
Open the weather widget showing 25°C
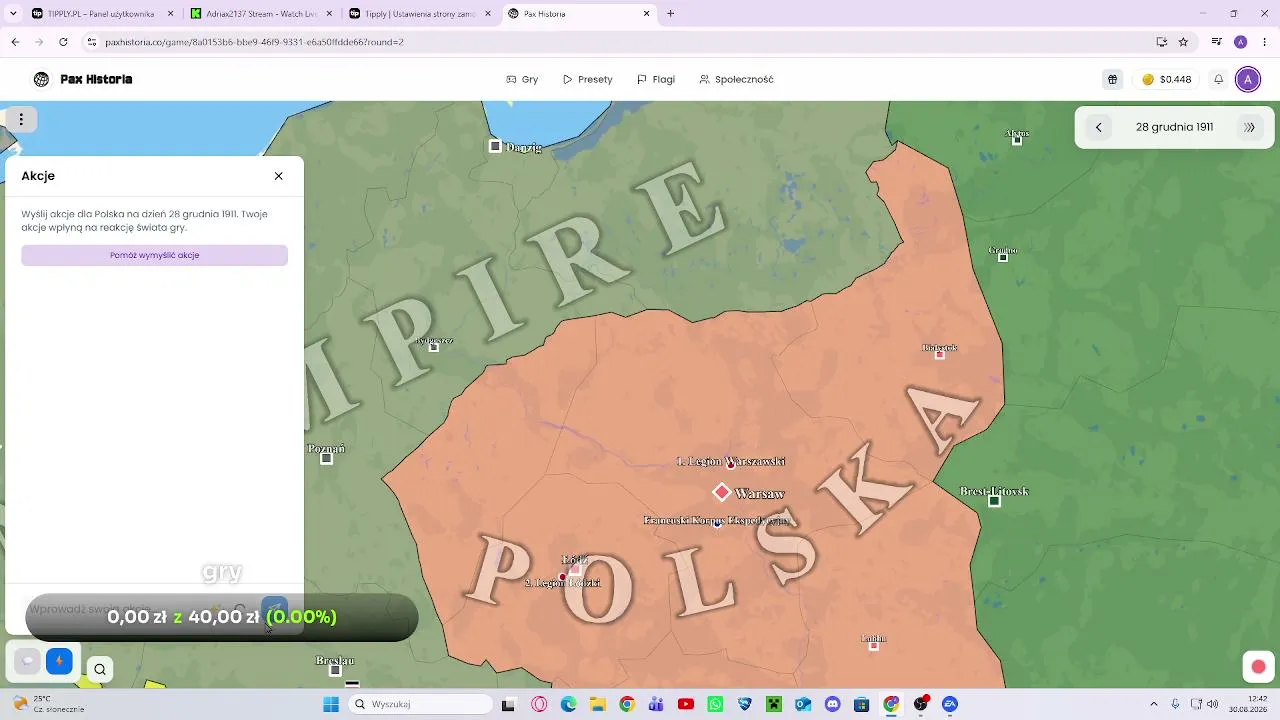(48, 704)
